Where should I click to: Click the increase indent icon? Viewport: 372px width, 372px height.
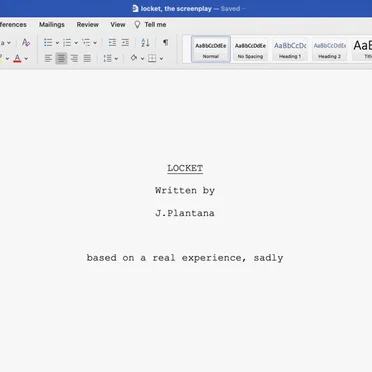coord(125,43)
